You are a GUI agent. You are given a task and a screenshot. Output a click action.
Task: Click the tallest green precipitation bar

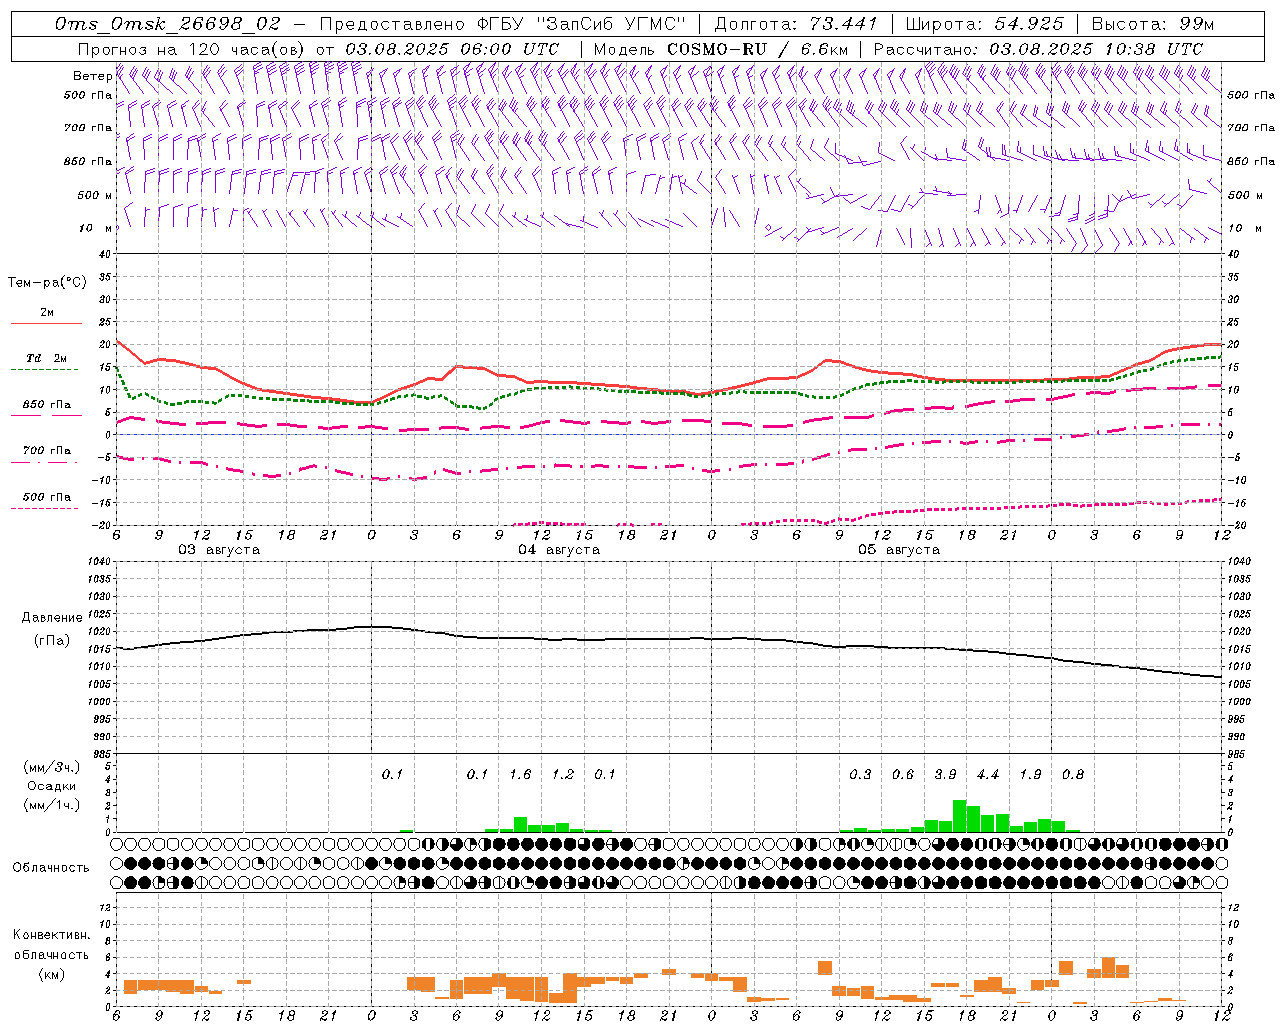[x=959, y=816]
